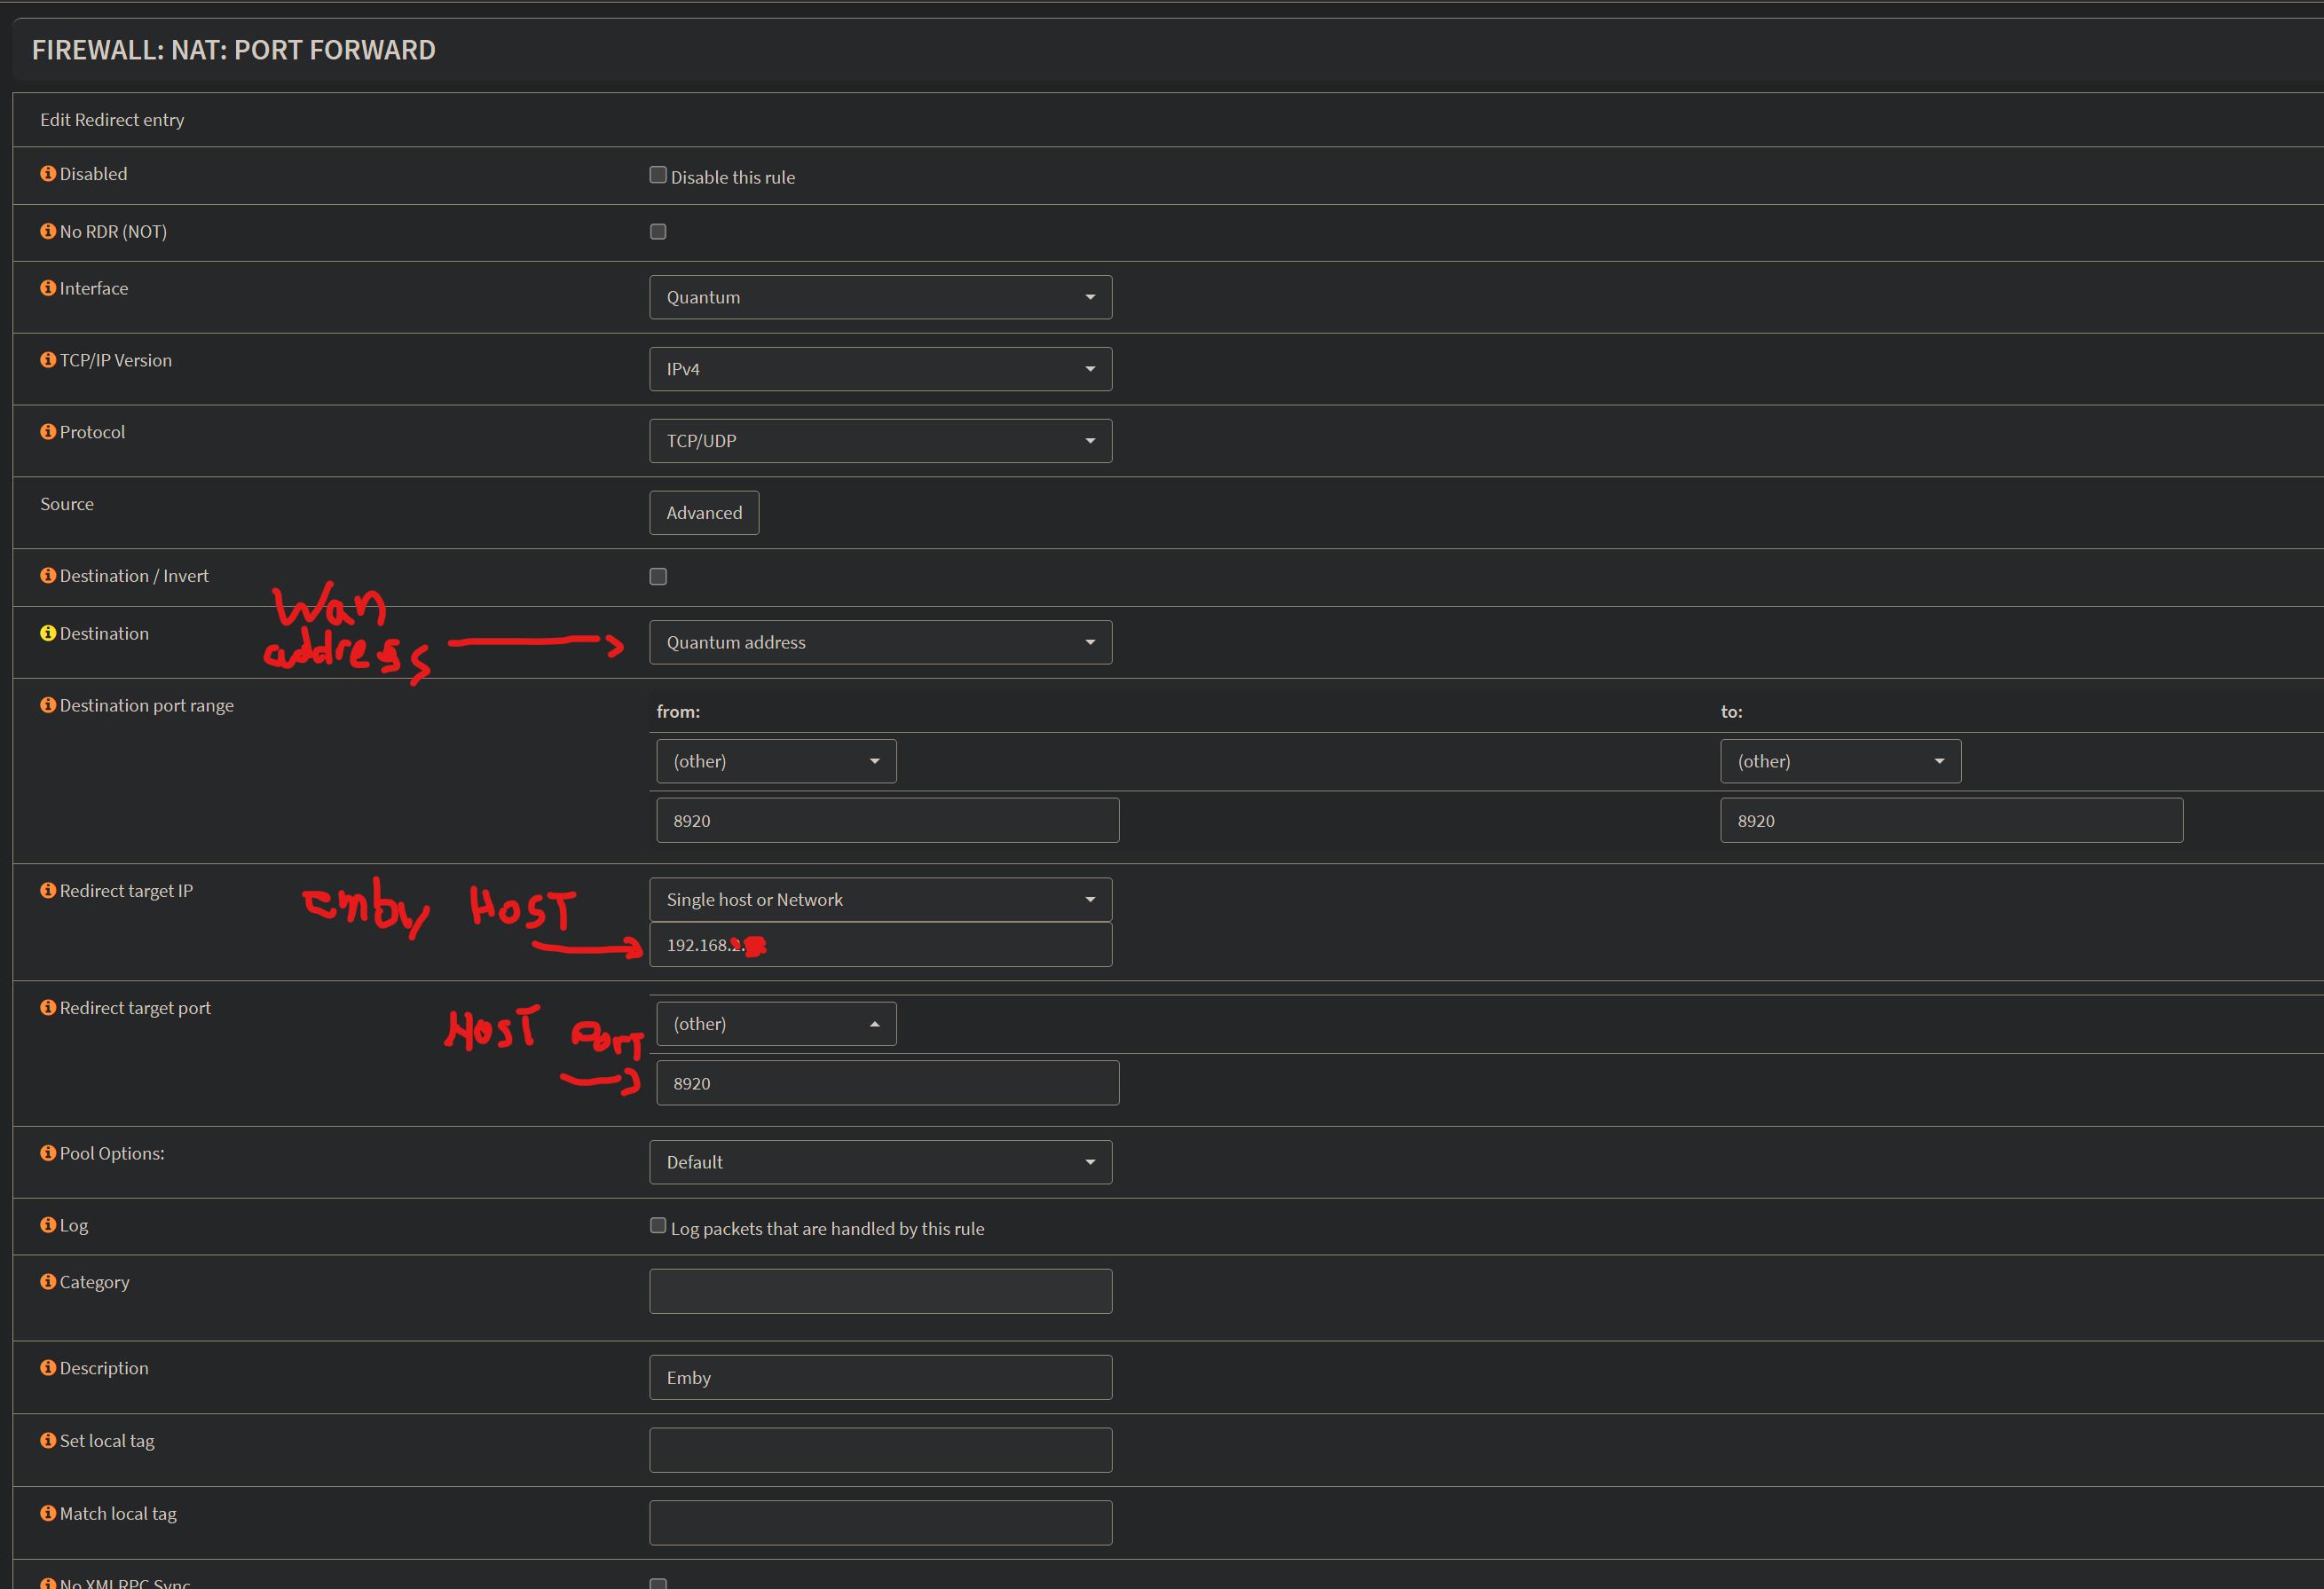Expand the Destination dropdown showing Quantum address
The height and width of the screenshot is (1589, 2324).
(x=880, y=642)
